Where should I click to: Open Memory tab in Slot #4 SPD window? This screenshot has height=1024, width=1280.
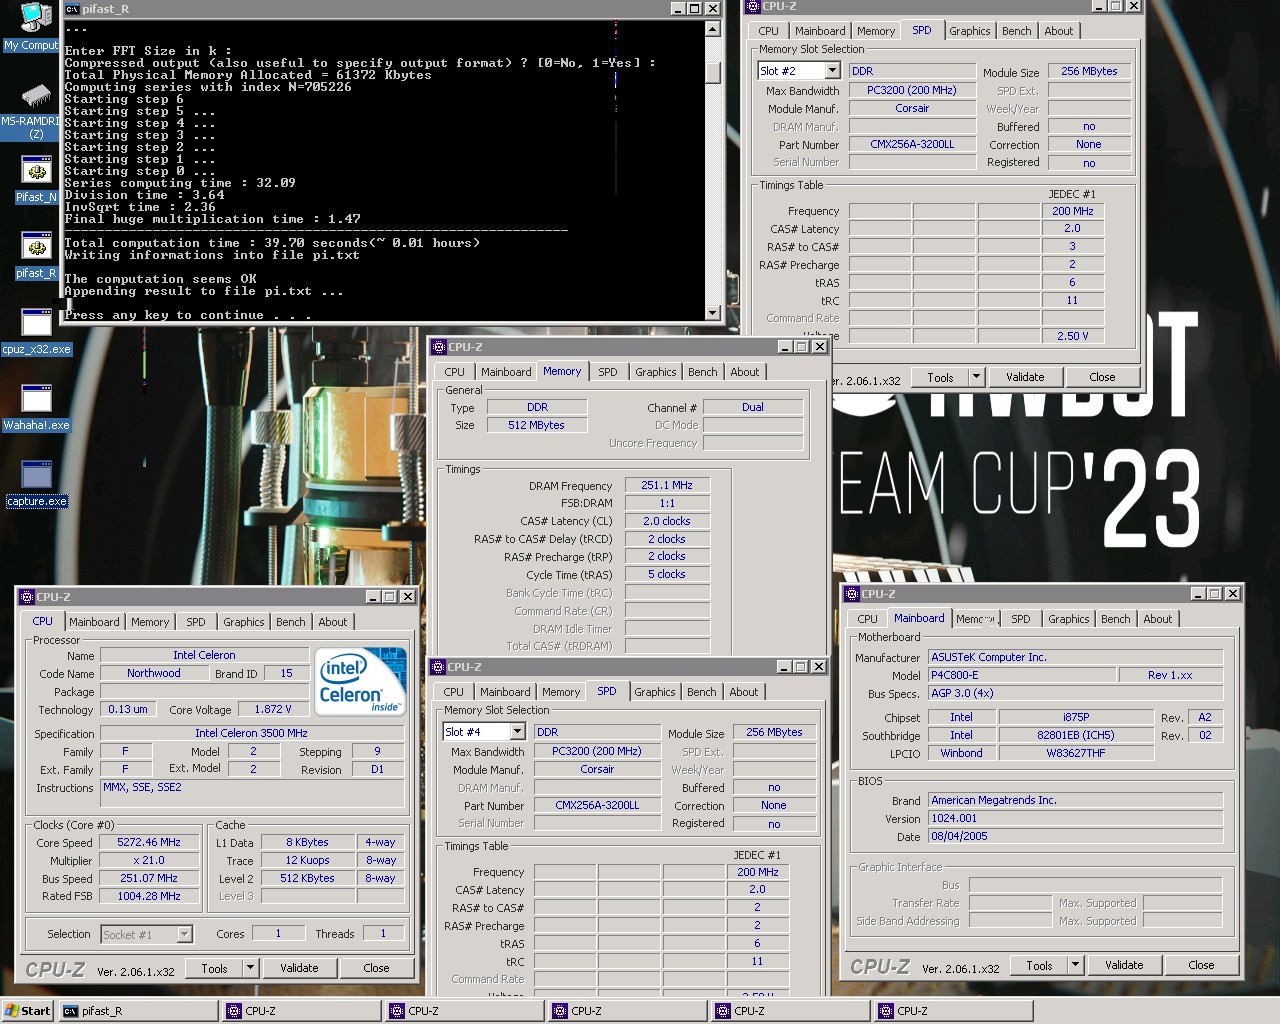(561, 692)
